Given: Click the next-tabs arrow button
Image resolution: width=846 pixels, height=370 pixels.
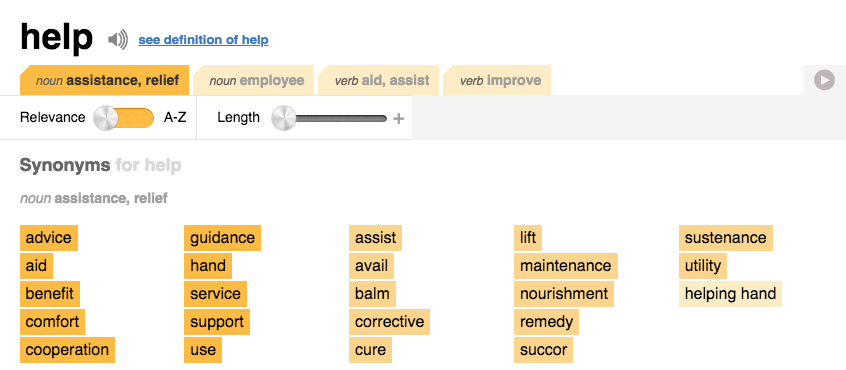Looking at the screenshot, I should [824, 81].
